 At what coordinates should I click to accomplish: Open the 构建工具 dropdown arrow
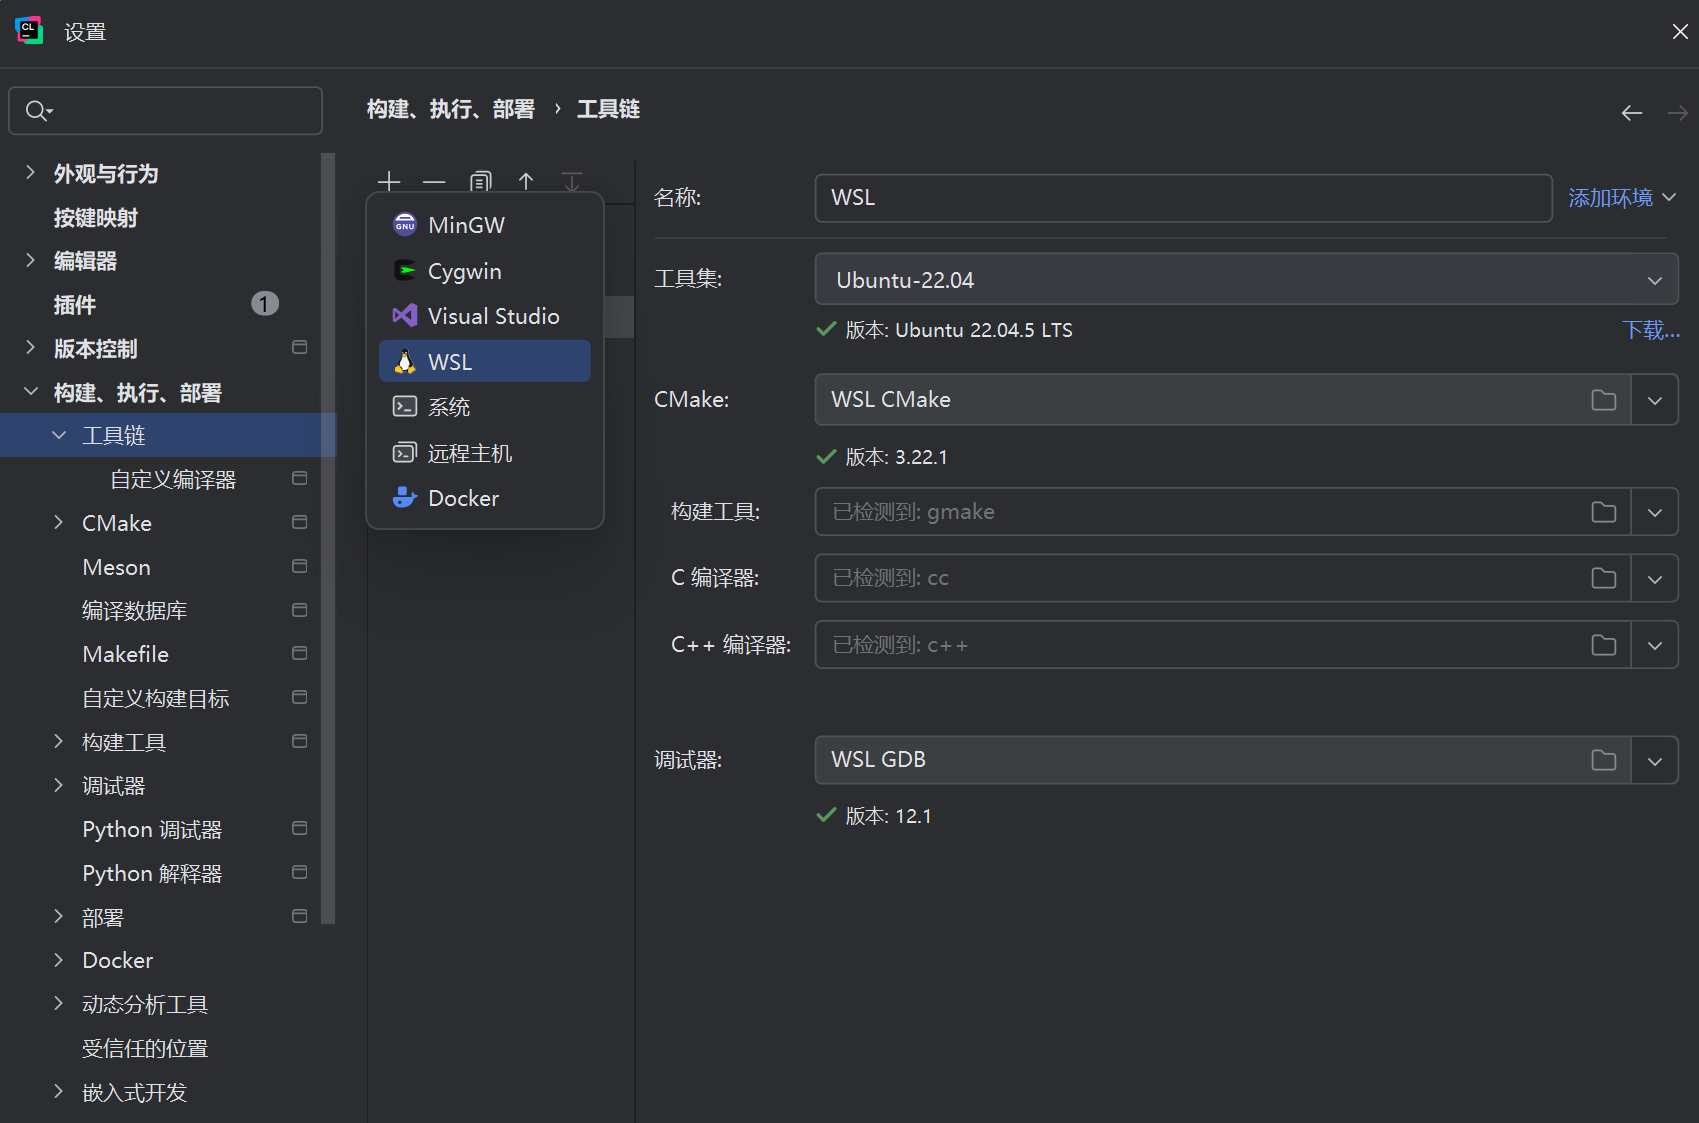click(x=1655, y=512)
